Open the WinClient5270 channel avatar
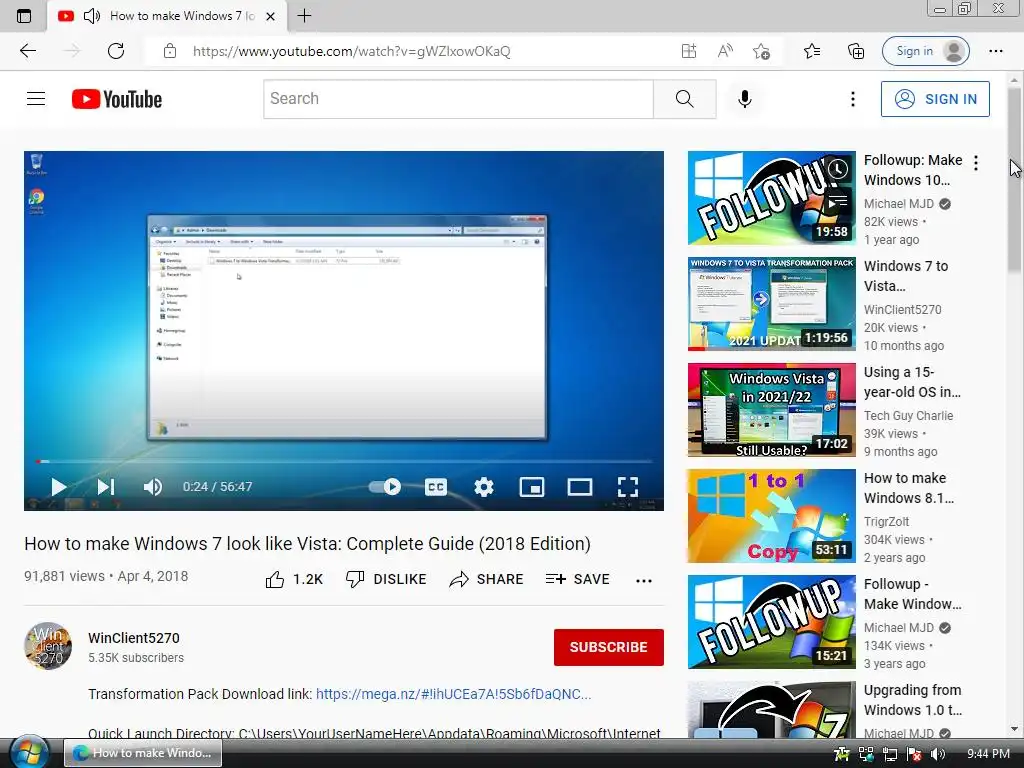The image size is (1024, 768). 48,646
